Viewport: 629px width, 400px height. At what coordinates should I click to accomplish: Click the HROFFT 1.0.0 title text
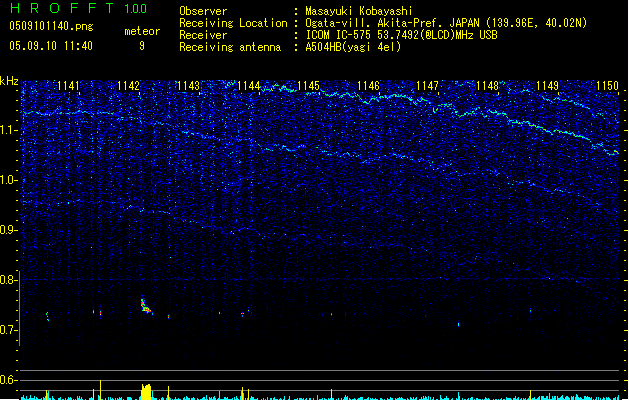(x=78, y=8)
